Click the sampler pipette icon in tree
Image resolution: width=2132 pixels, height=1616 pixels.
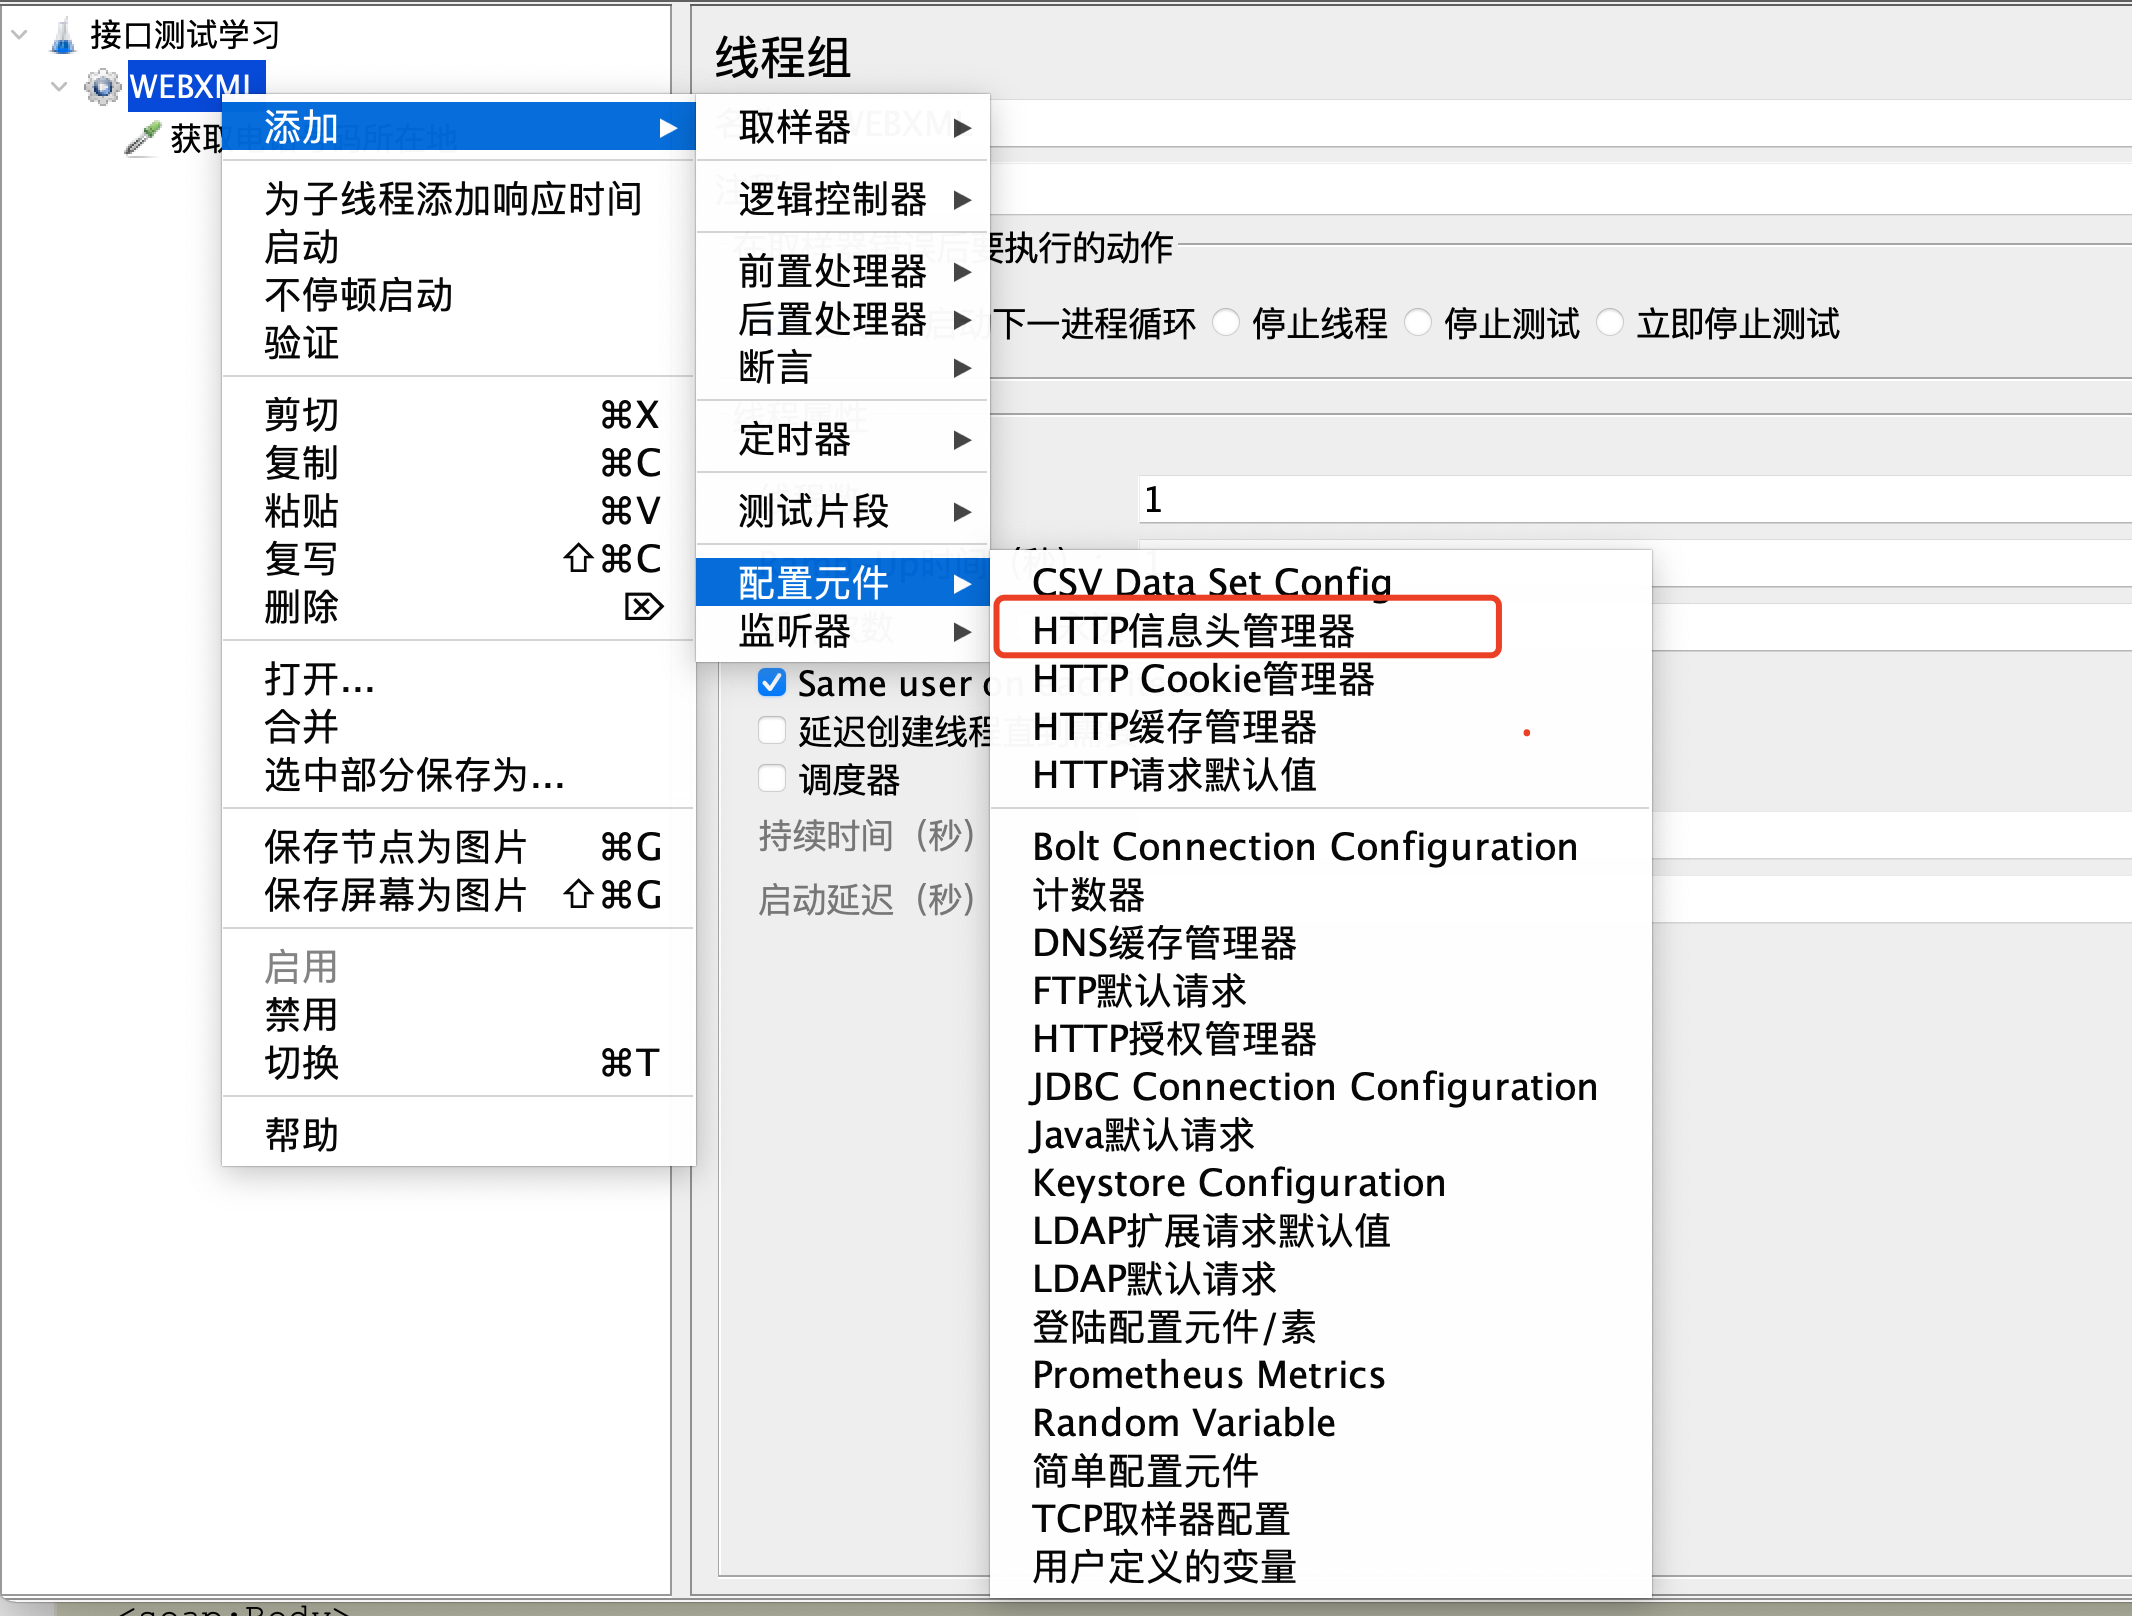143,138
